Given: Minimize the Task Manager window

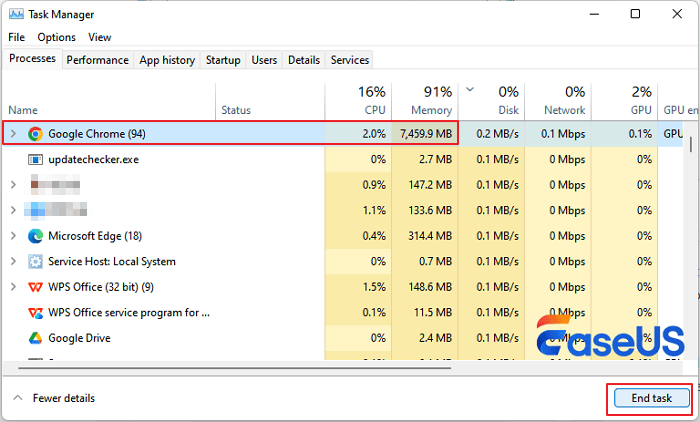Looking at the screenshot, I should pyautogui.click(x=594, y=14).
